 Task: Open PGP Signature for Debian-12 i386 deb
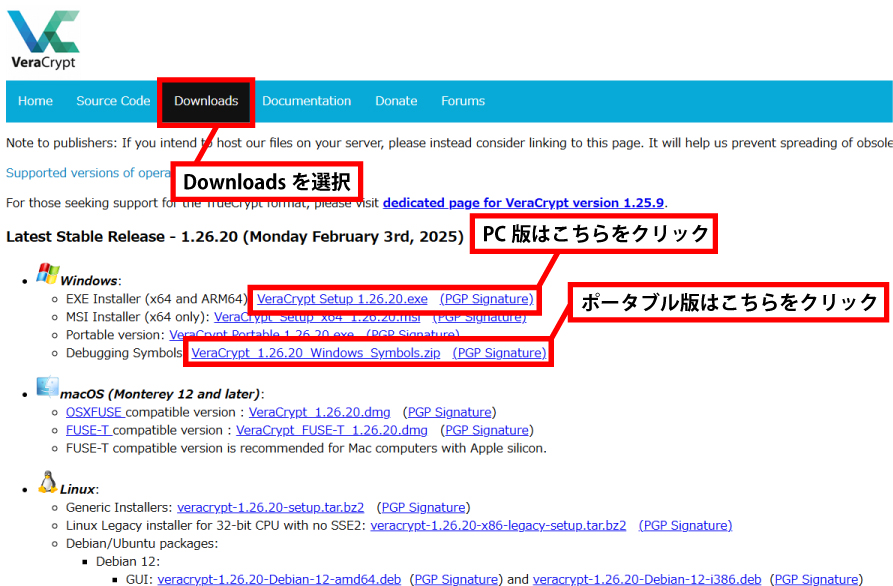[x=817, y=579]
